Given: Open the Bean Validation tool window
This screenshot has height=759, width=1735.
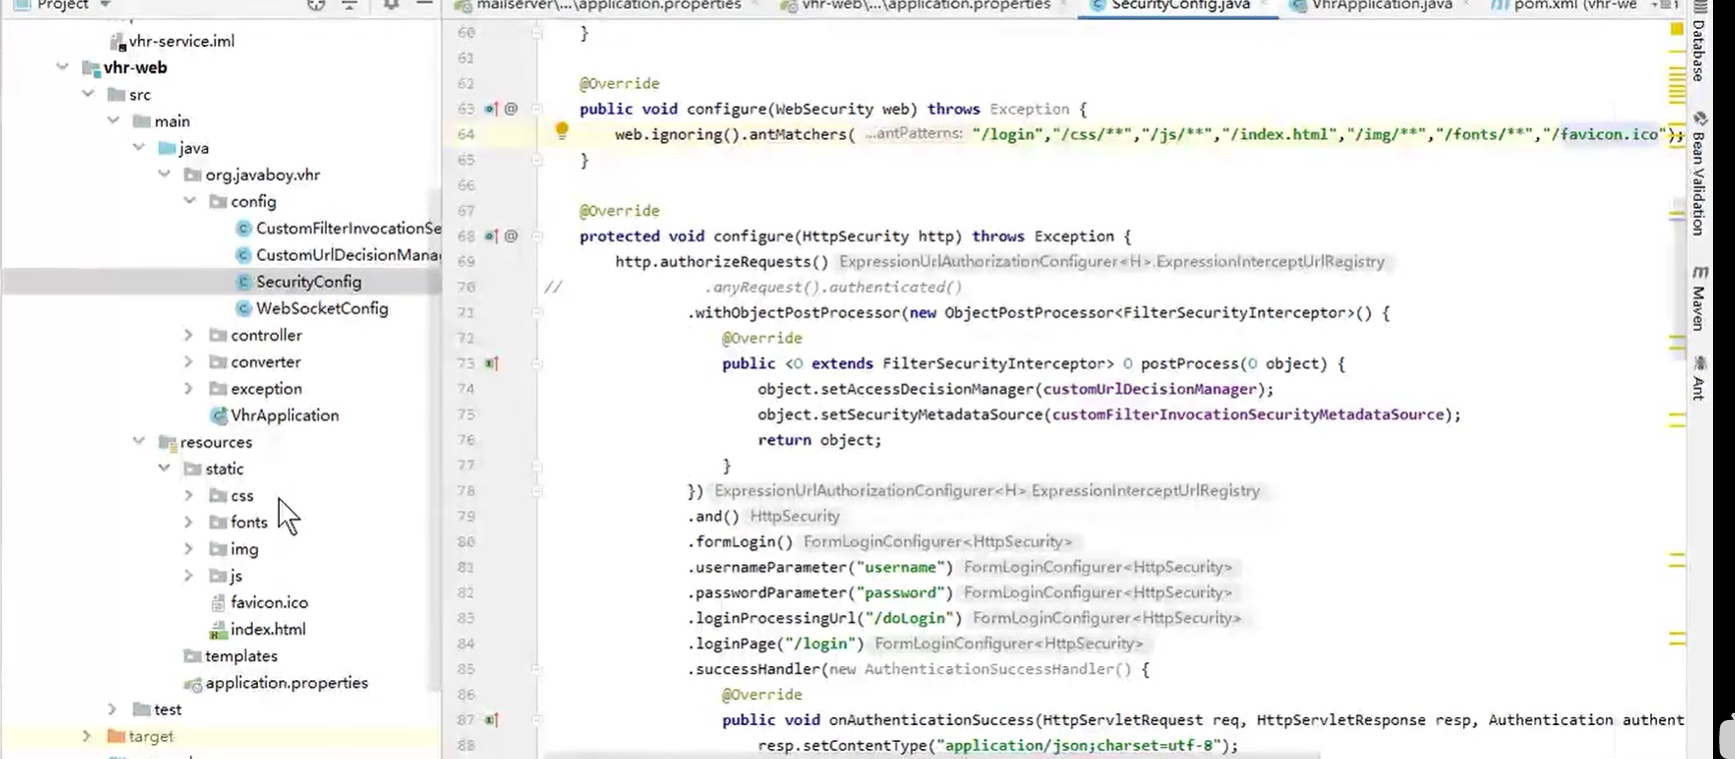Looking at the screenshot, I should point(1698,172).
